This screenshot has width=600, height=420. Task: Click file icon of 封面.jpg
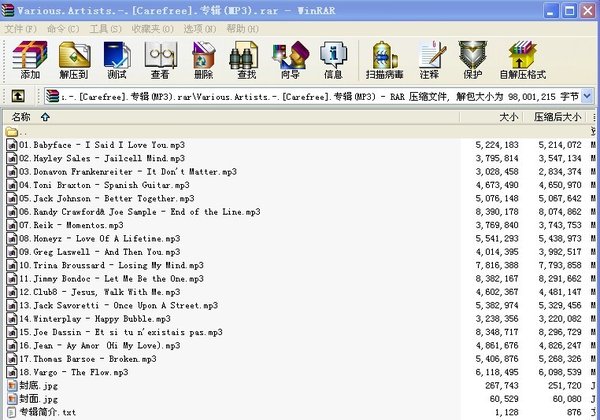12,399
